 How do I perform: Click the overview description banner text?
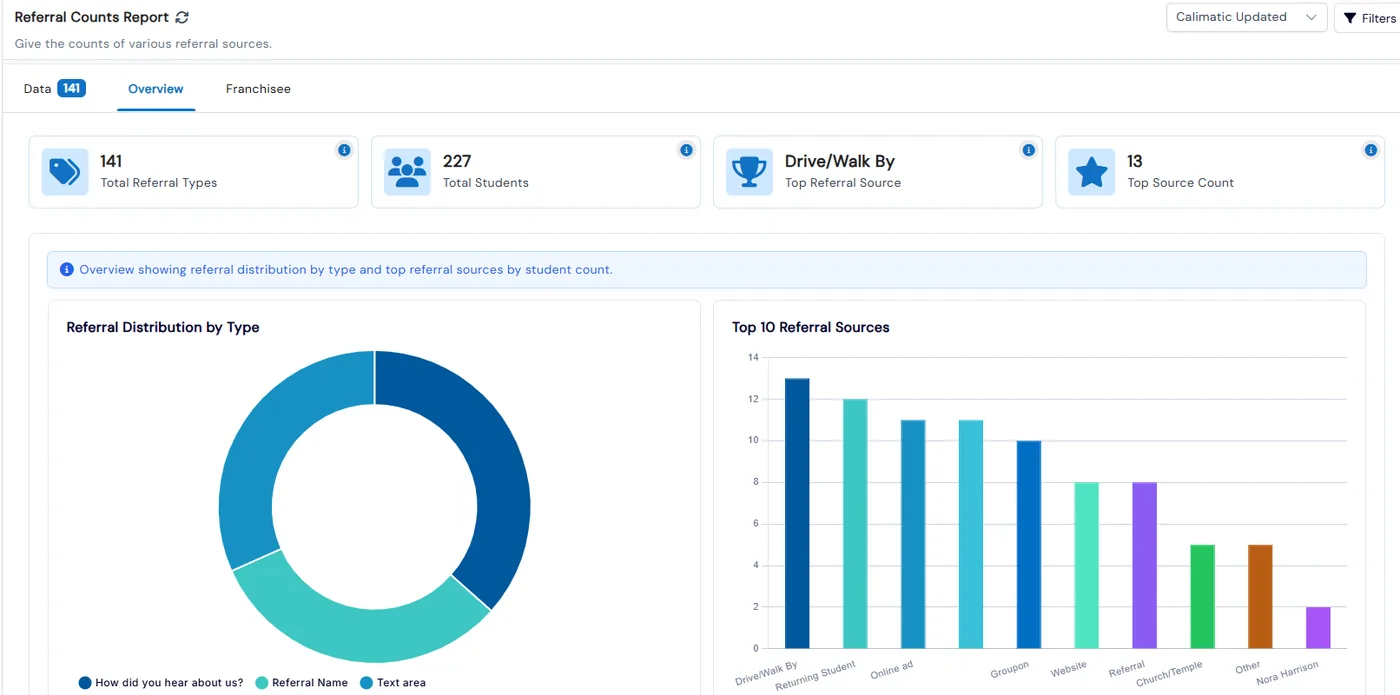coord(346,270)
